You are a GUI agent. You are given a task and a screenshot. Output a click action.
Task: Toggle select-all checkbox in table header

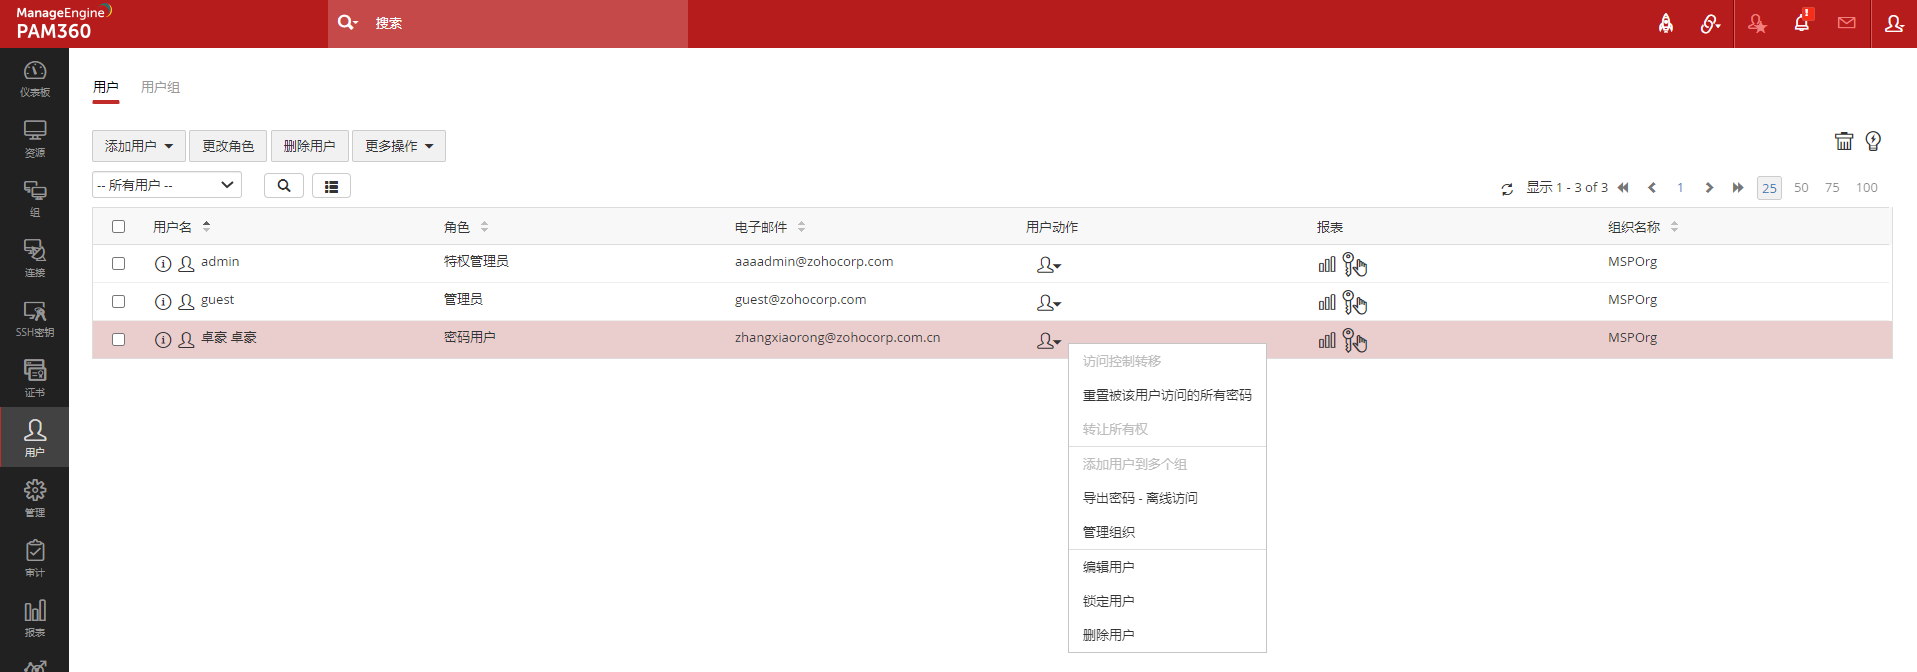click(118, 226)
